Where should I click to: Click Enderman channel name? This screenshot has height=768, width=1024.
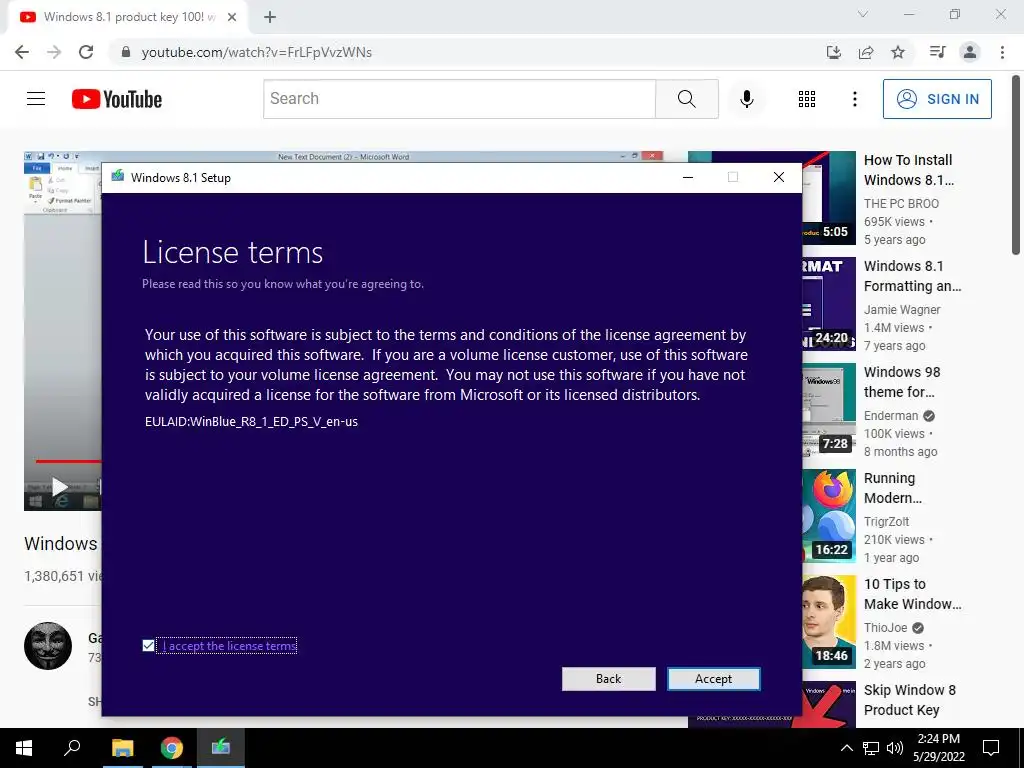[x=891, y=415]
